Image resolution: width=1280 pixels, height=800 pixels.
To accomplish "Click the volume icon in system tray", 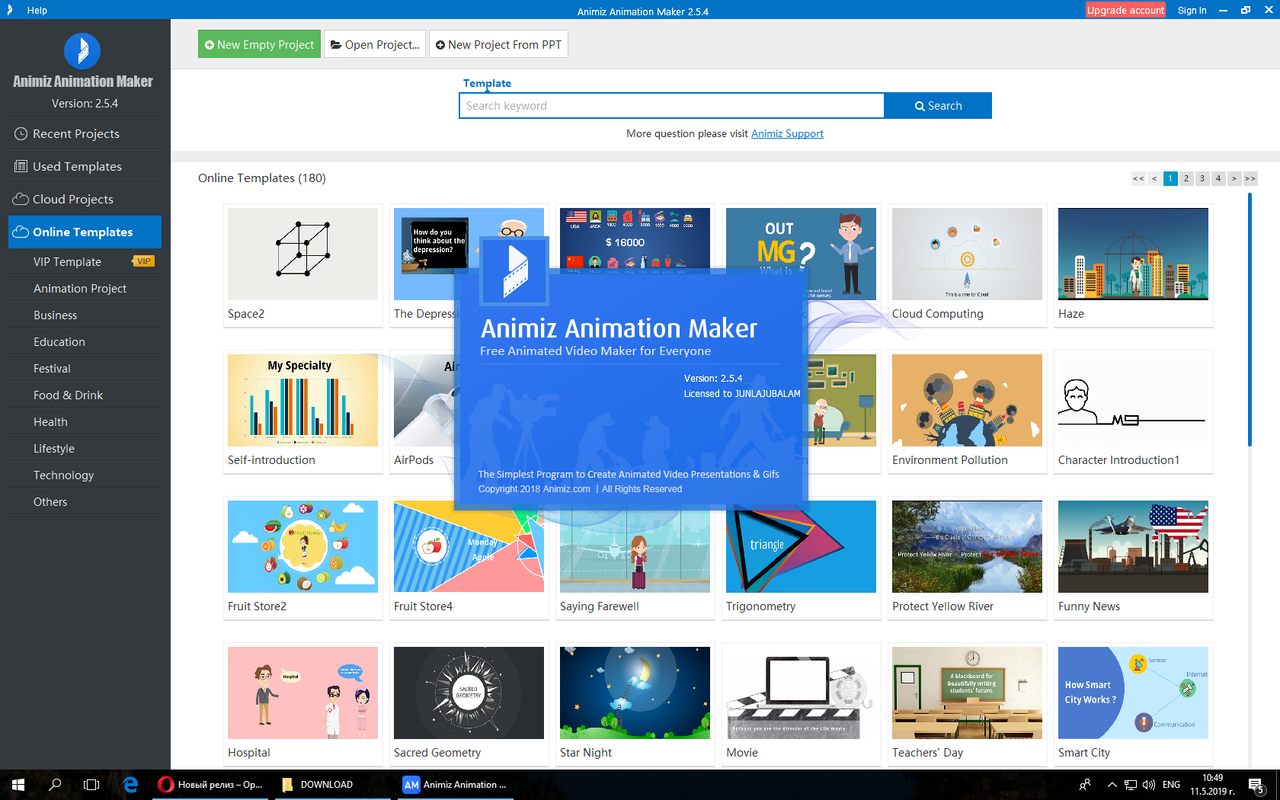I will [x=1148, y=785].
